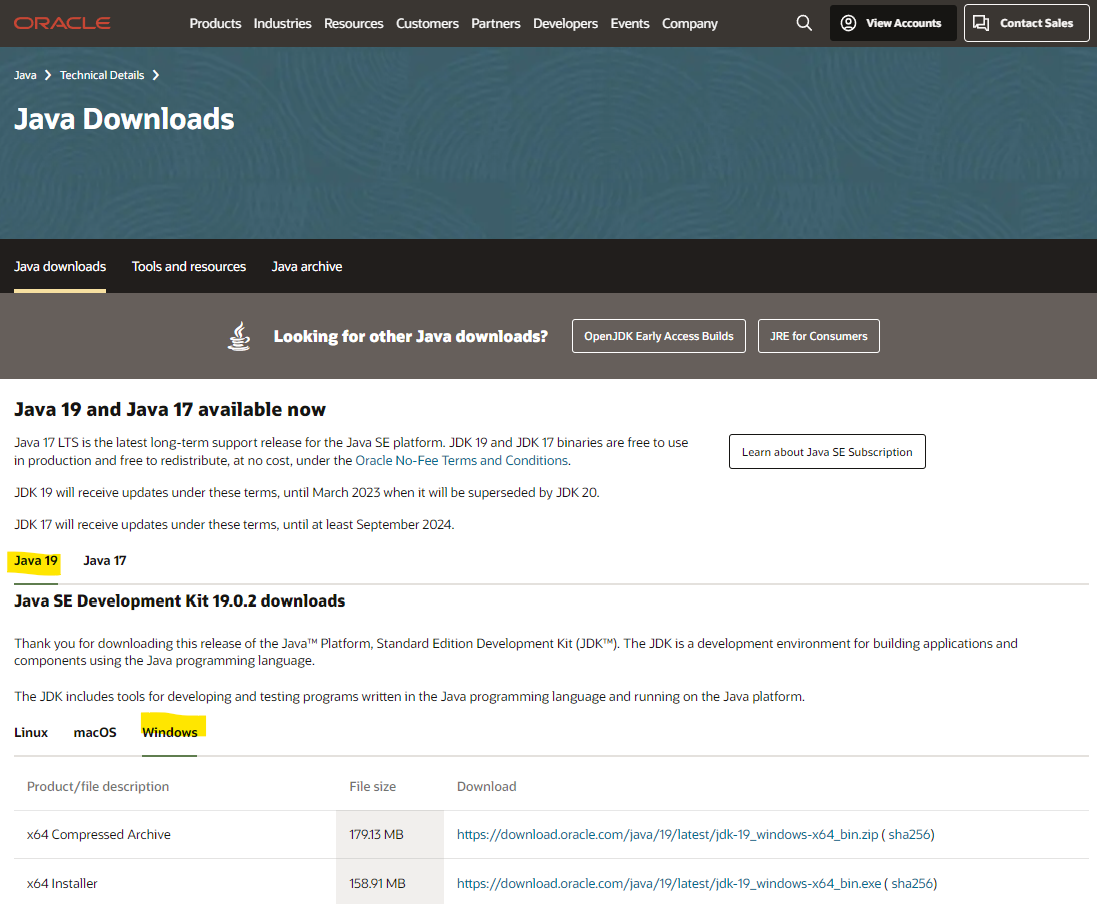Switch to Java archive tab
1097x904 pixels.
click(307, 266)
